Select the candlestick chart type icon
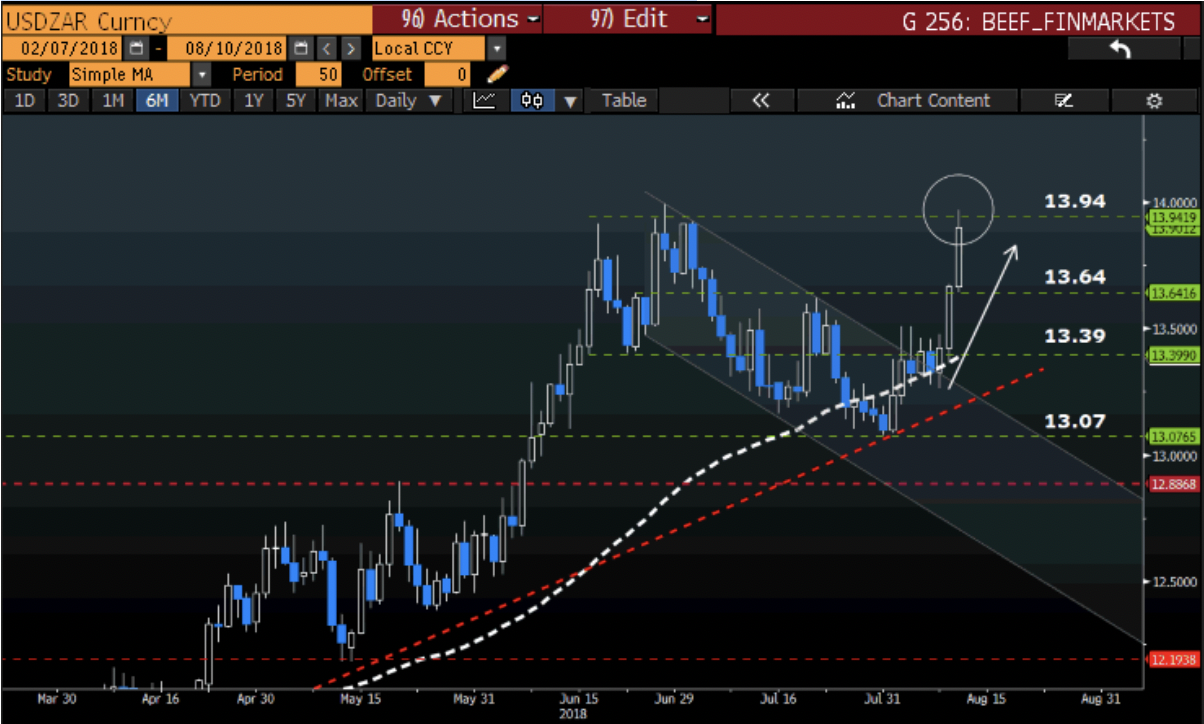 coord(533,100)
